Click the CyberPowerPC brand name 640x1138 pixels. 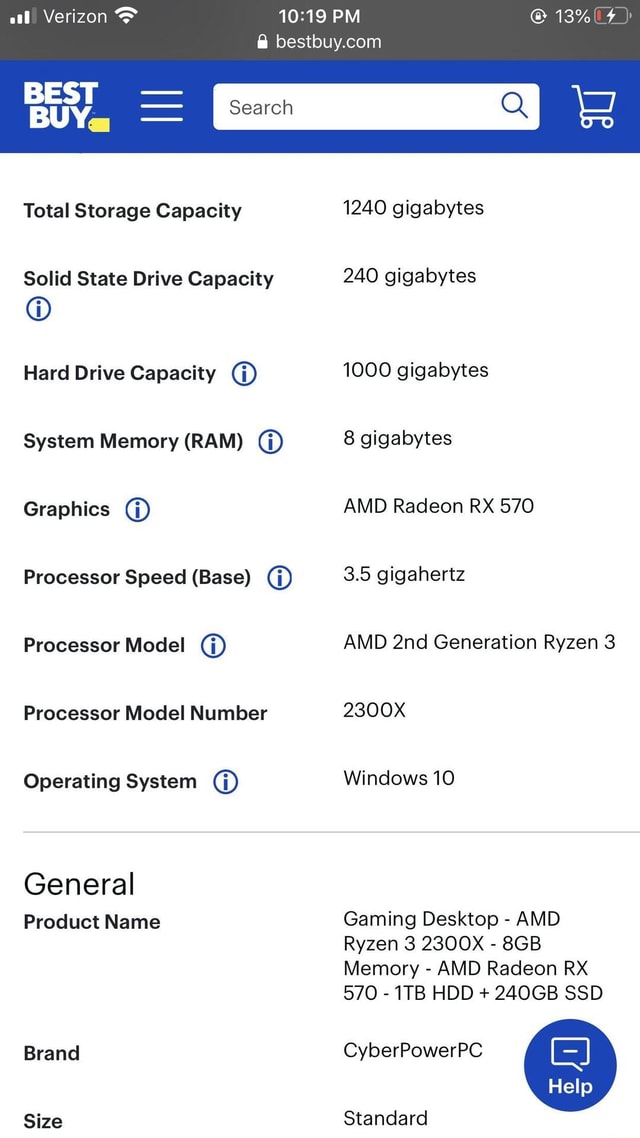(413, 1050)
